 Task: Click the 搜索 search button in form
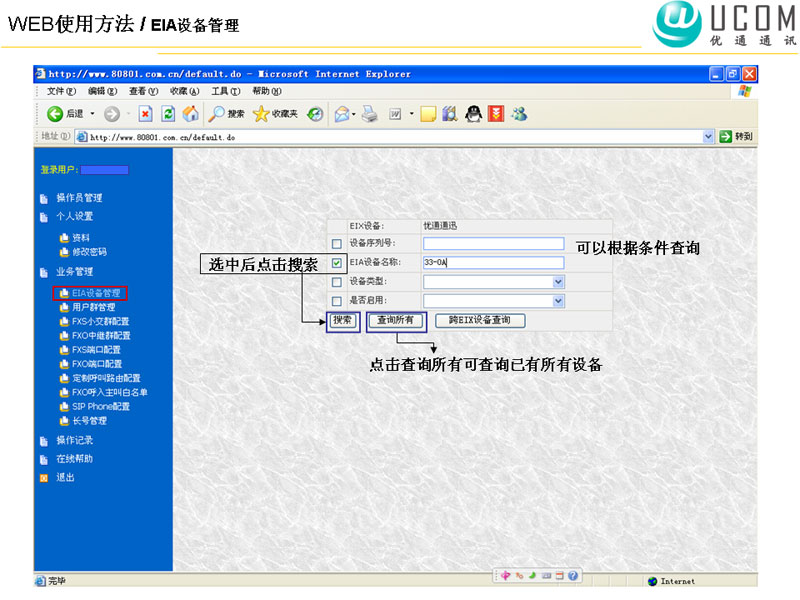[x=342, y=320]
